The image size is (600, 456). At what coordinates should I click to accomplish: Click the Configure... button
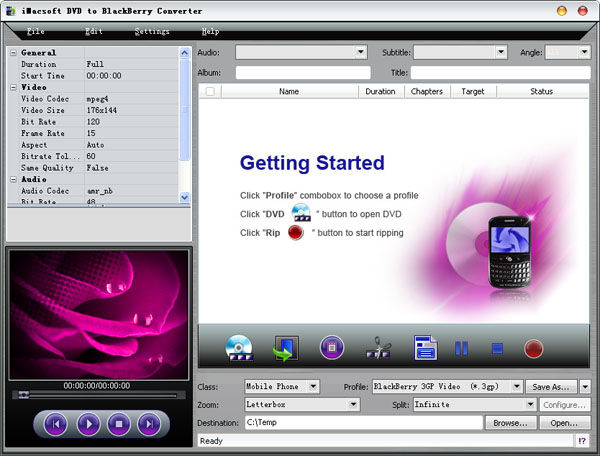564,405
